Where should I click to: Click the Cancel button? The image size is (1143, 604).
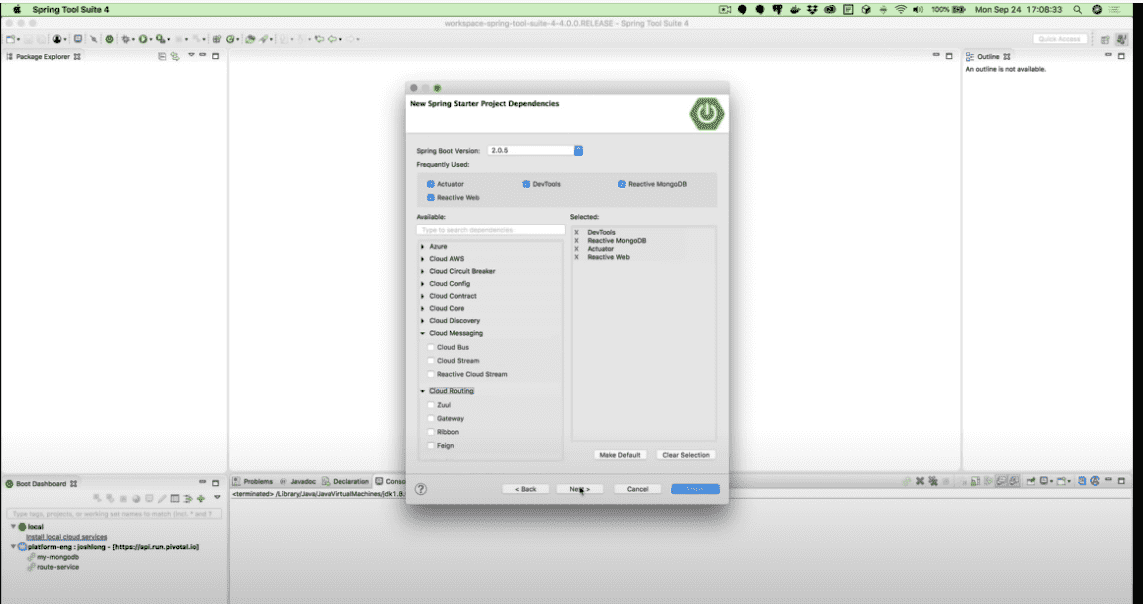click(637, 489)
